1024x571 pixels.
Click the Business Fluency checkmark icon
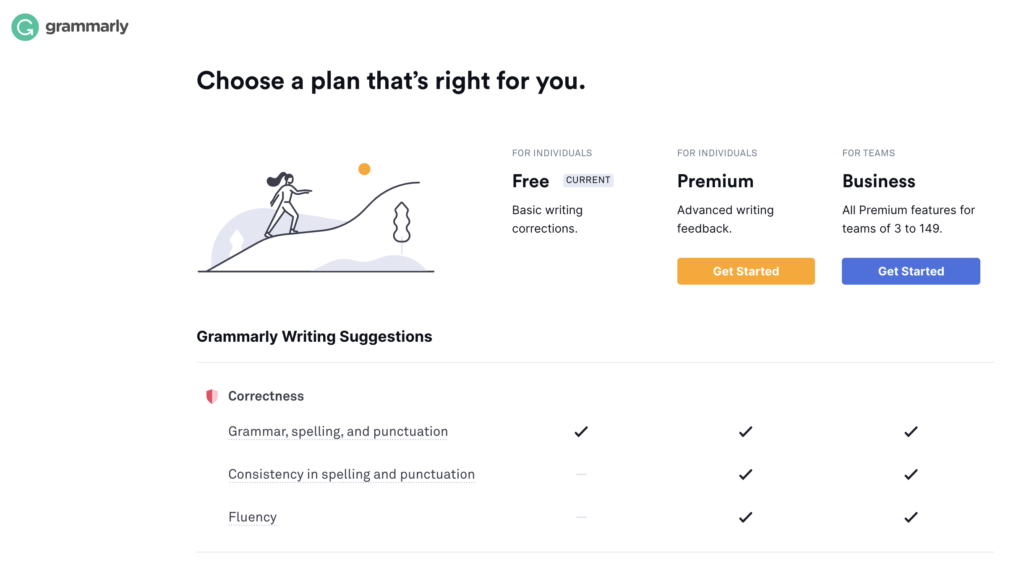coord(911,517)
